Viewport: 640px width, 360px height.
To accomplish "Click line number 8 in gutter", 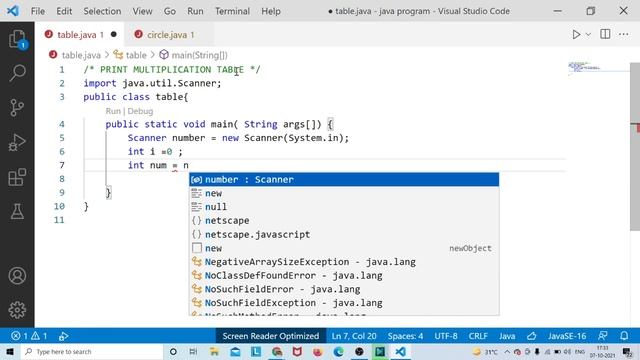I will [62, 179].
